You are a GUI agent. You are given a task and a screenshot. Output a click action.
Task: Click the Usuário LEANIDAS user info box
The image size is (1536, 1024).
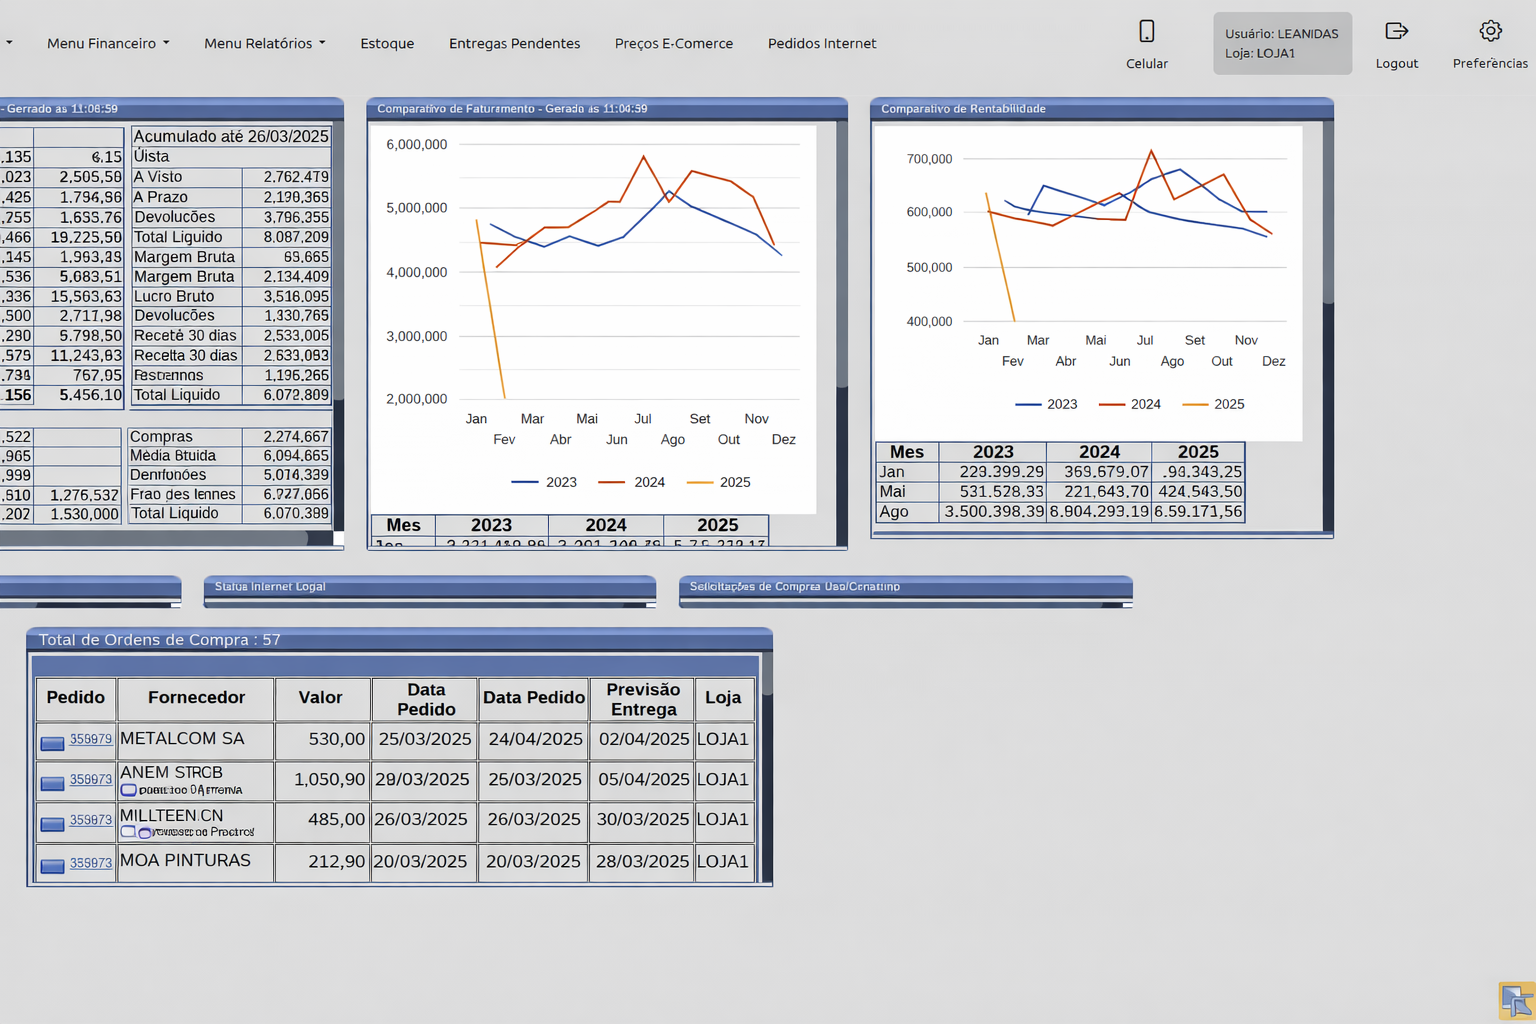pos(1281,43)
